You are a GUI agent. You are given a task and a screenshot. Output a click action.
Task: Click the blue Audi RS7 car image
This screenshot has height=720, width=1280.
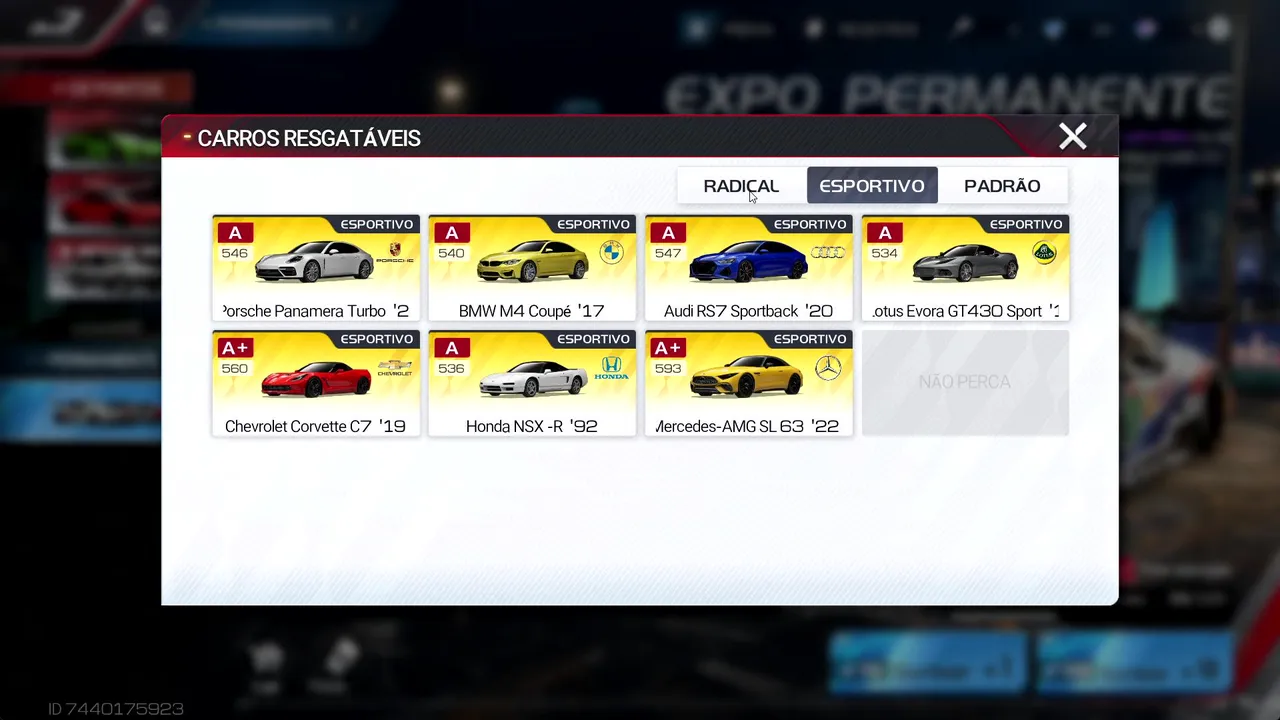[x=749, y=261]
